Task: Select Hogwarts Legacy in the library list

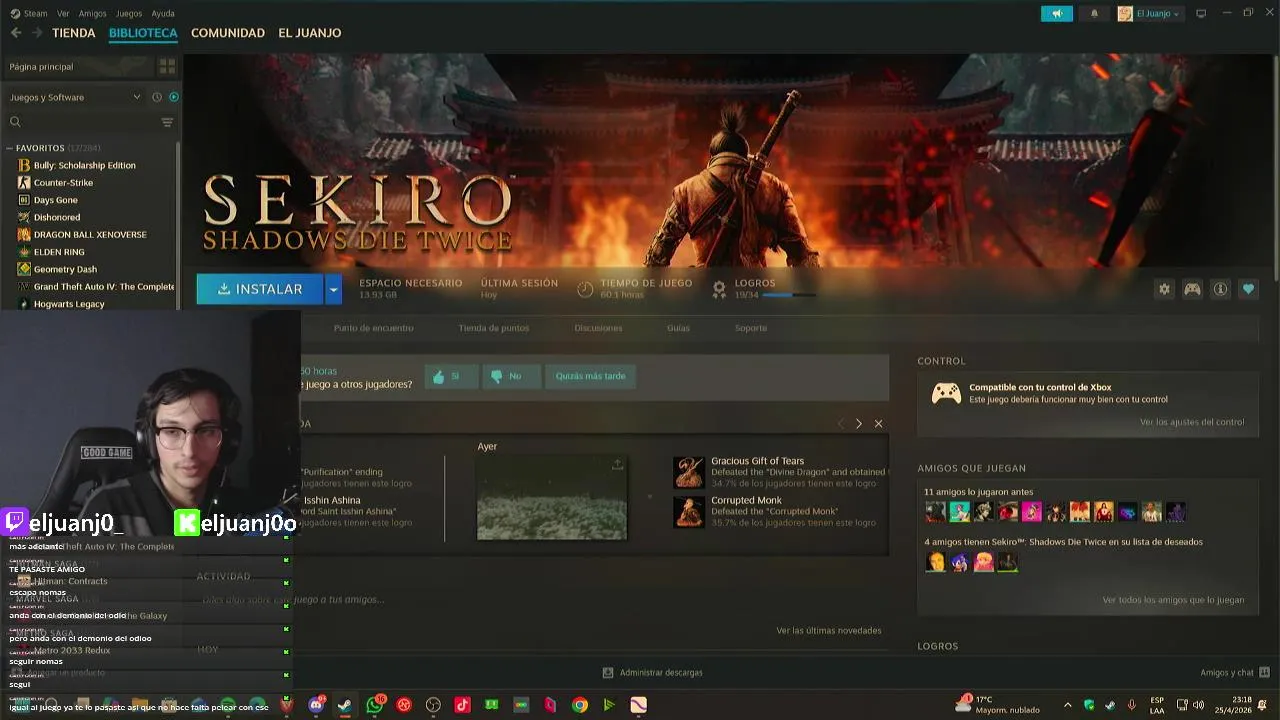Action: (69, 304)
